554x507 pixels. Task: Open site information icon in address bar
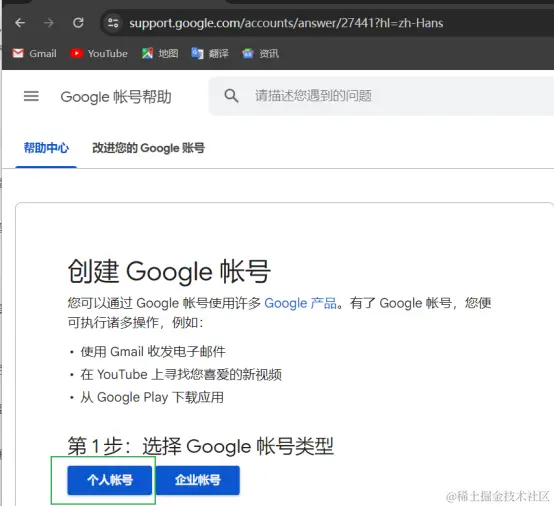(x=113, y=23)
